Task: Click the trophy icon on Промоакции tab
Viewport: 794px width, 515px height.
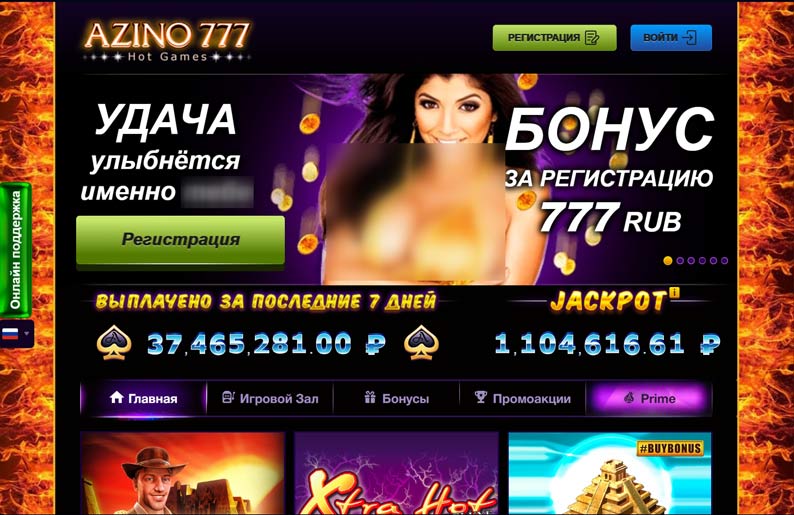Action: [481, 398]
